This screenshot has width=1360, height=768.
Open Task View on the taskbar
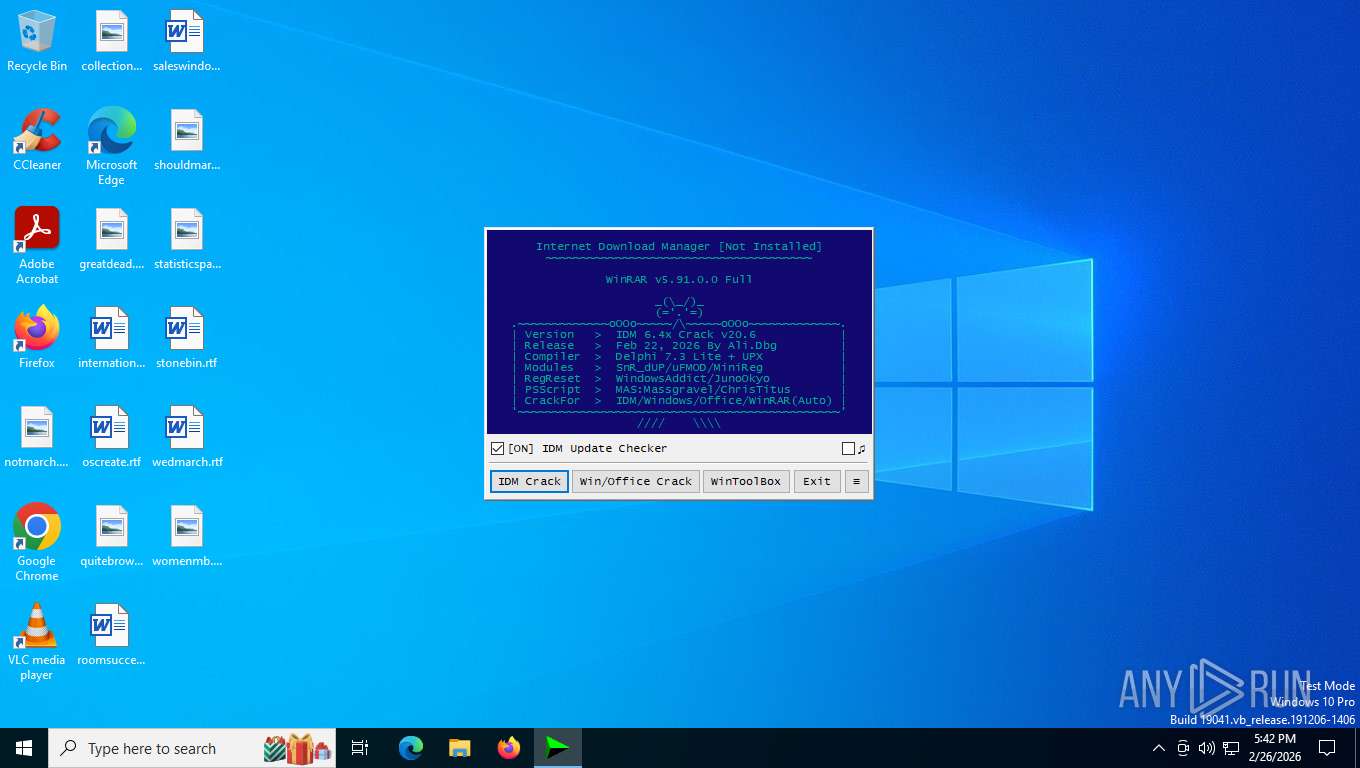point(360,748)
